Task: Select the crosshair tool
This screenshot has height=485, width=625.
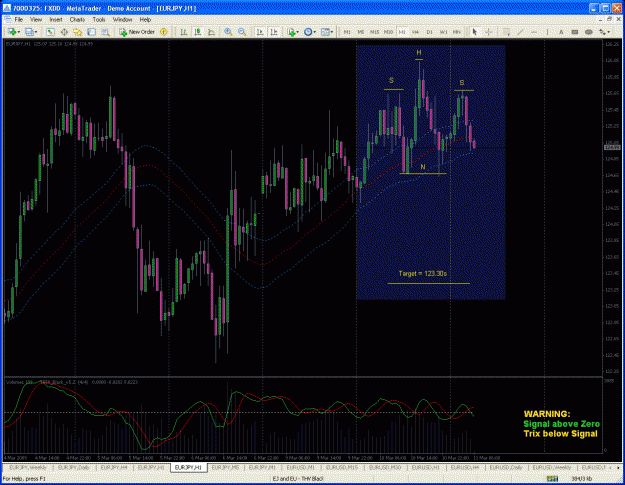Action: 489,32
